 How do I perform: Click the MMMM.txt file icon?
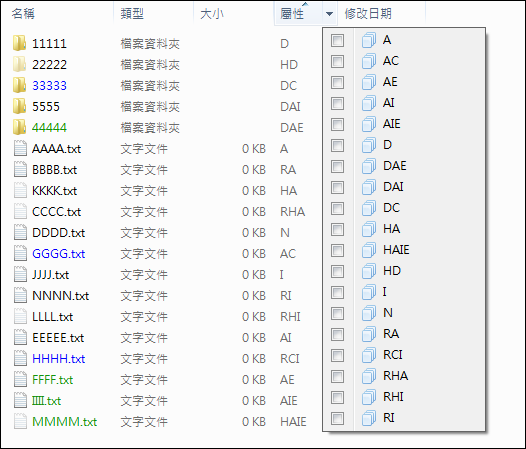coord(20,421)
